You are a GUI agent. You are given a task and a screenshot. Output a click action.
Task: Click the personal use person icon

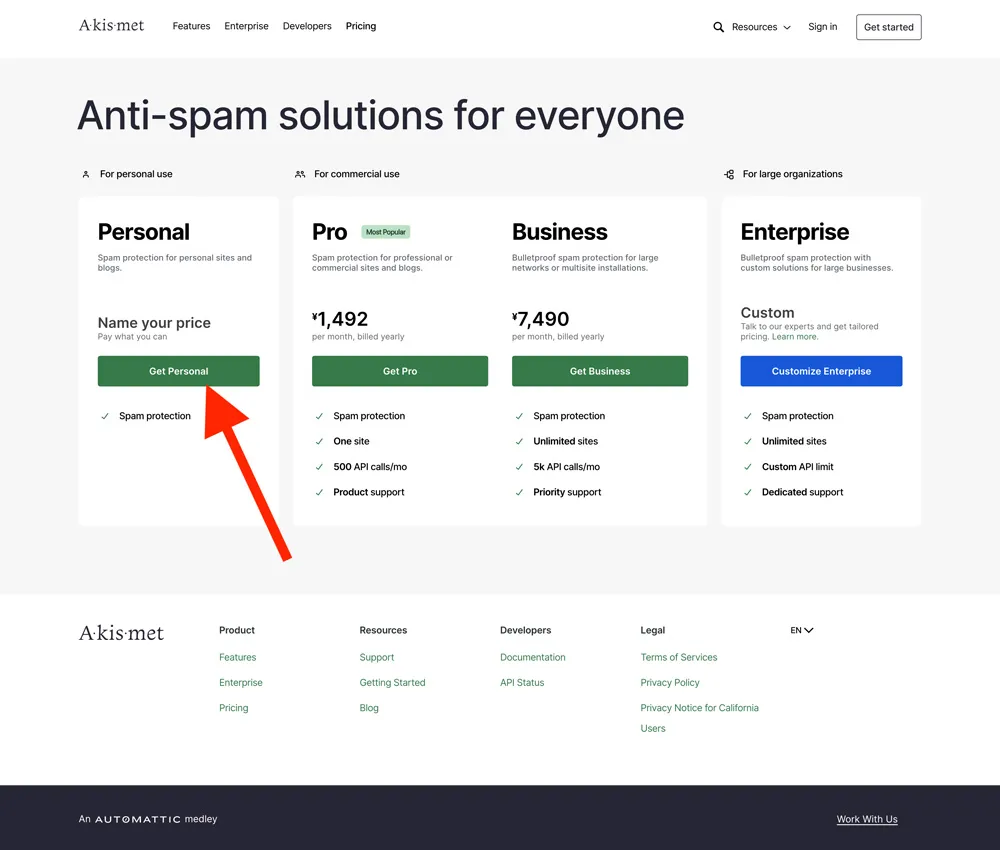pos(86,174)
